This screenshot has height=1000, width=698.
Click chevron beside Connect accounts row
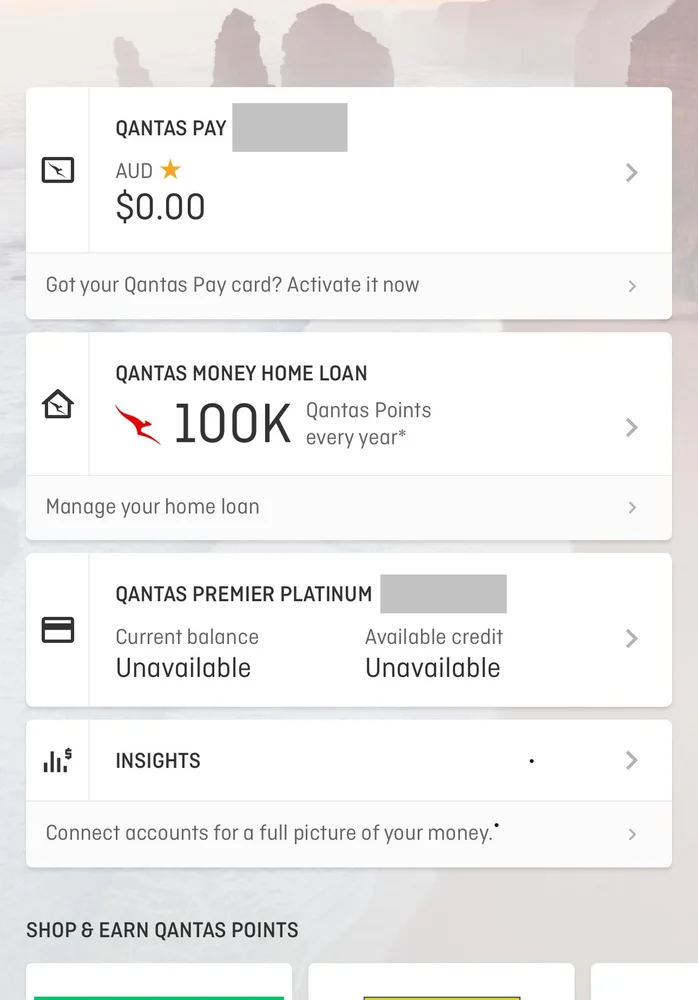pos(632,834)
